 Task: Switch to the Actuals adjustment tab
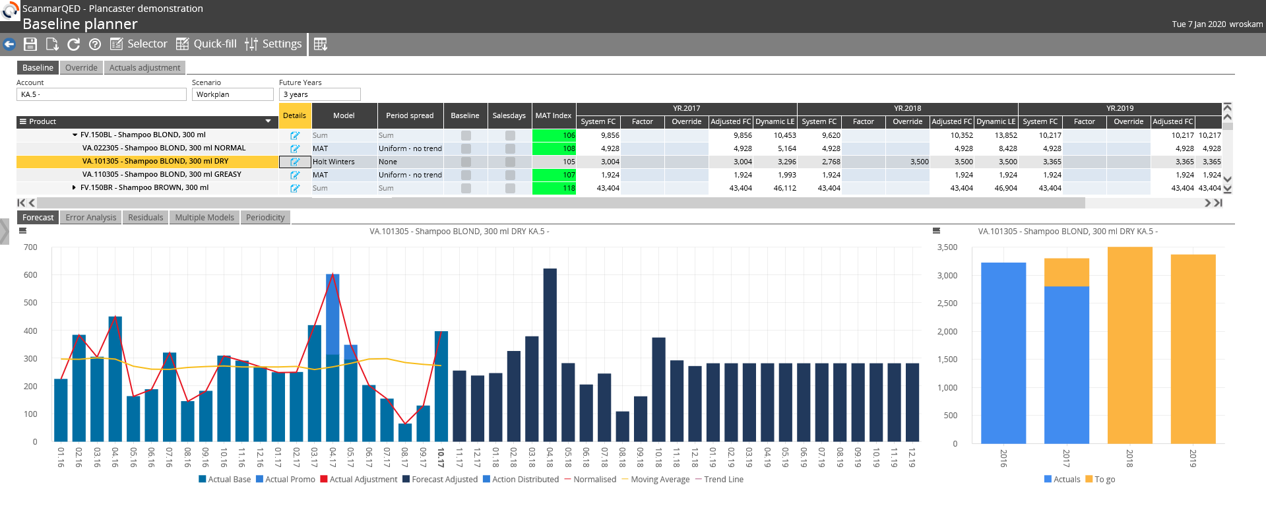click(x=144, y=68)
